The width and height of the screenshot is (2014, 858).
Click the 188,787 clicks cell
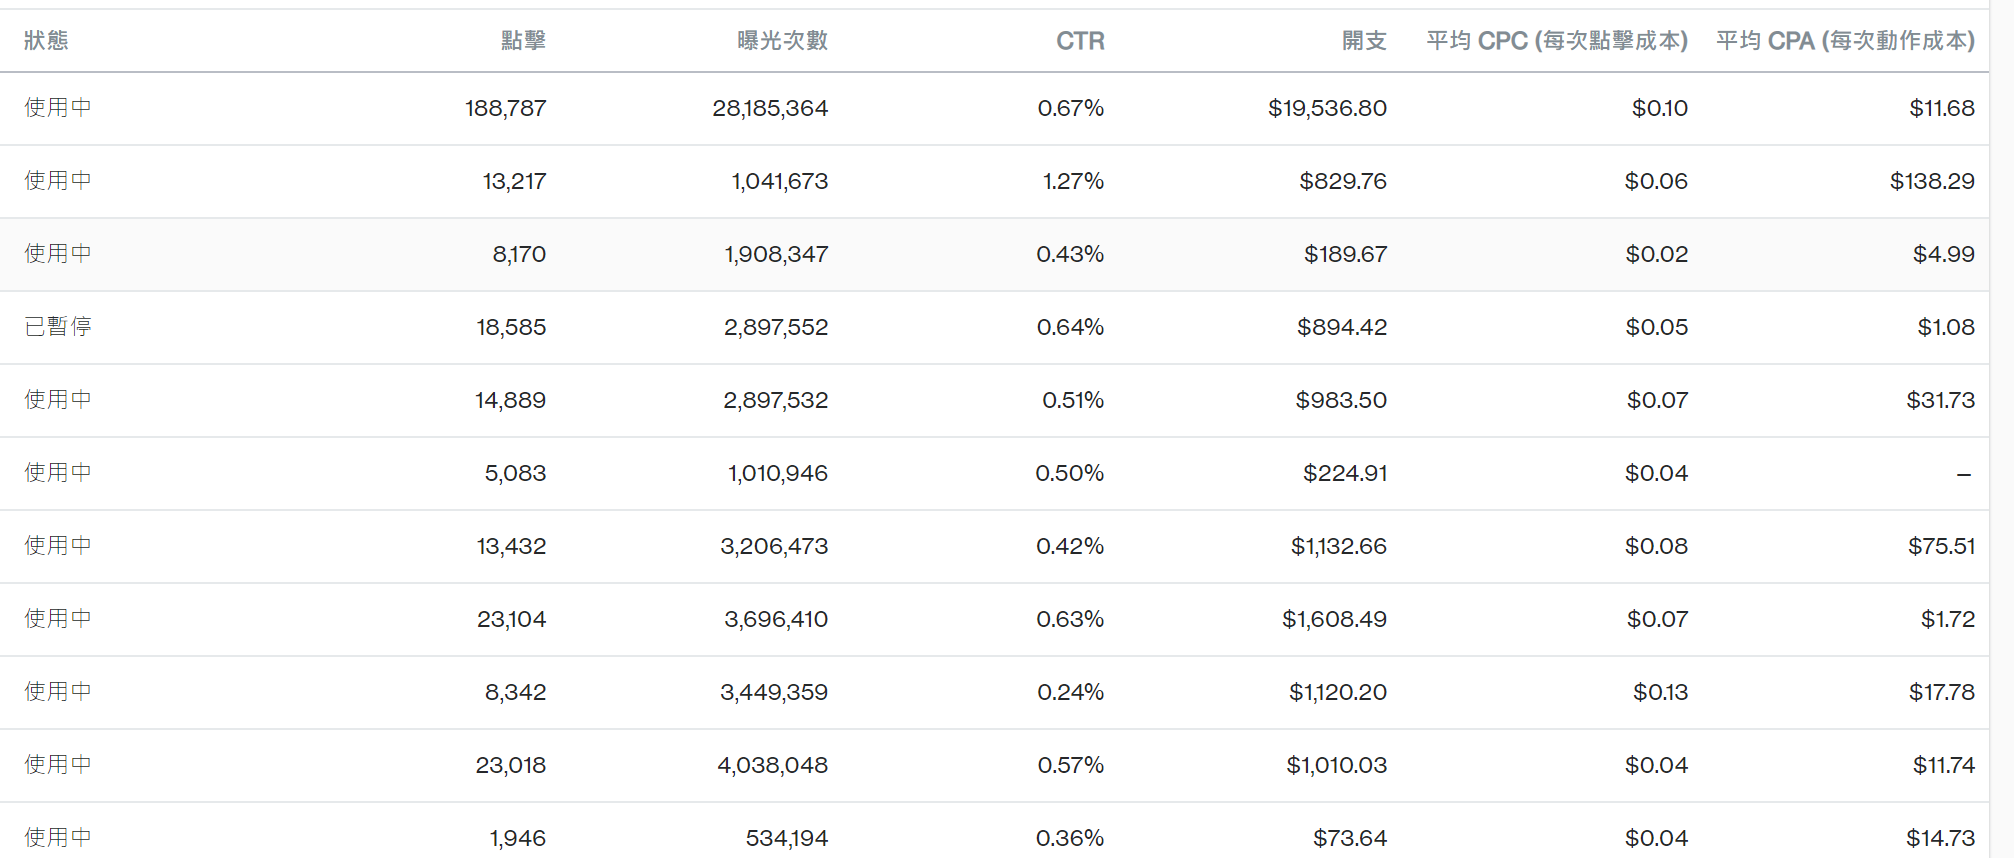506,108
